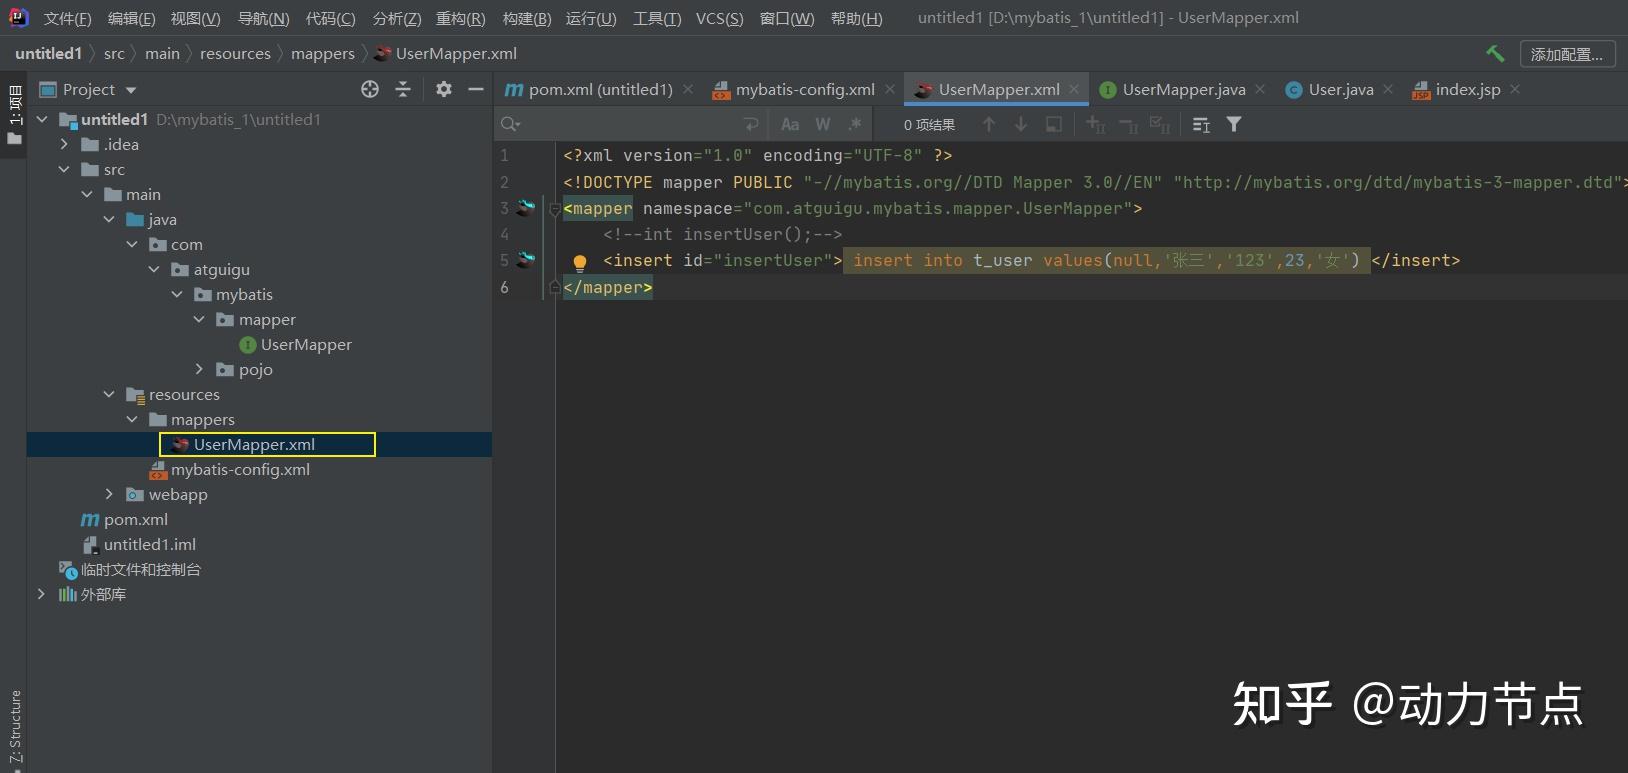Open the 1: Project tool window stripe
The height and width of the screenshot is (773, 1628).
(14, 115)
